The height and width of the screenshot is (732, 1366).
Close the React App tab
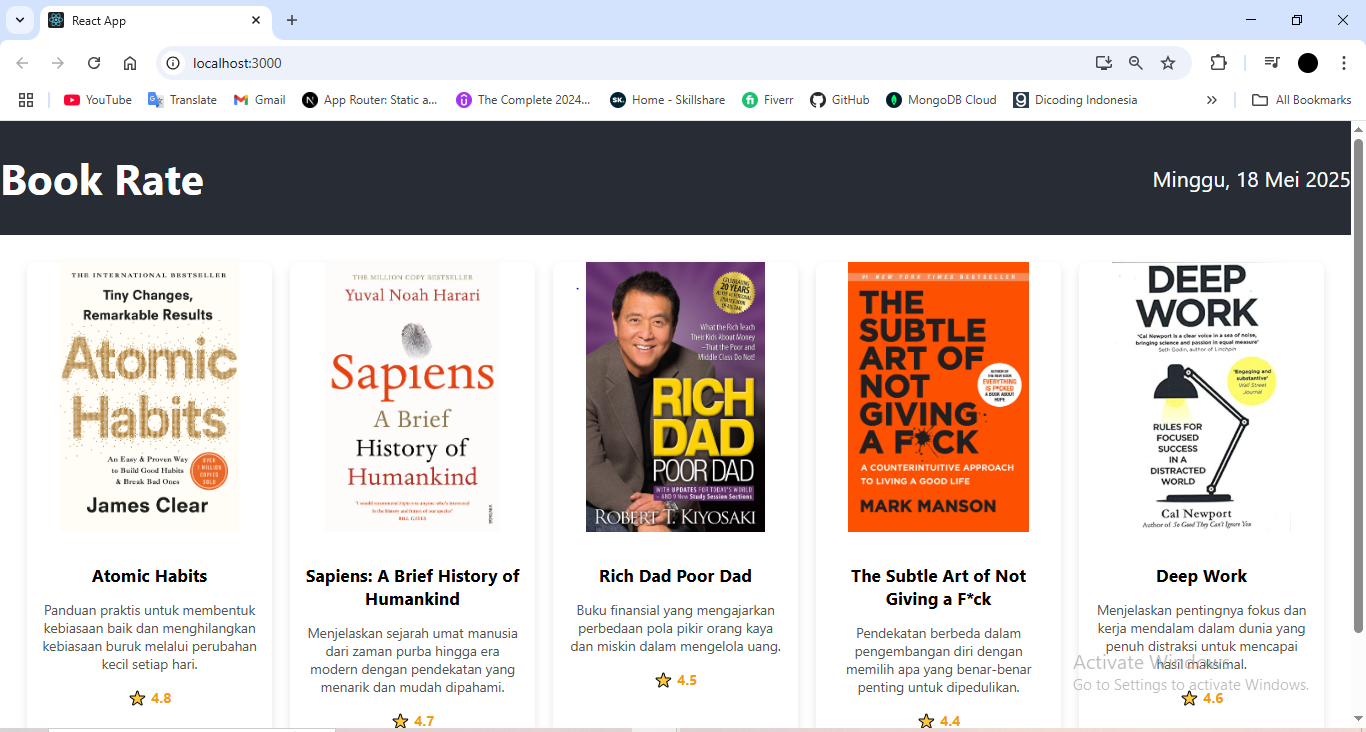point(256,20)
